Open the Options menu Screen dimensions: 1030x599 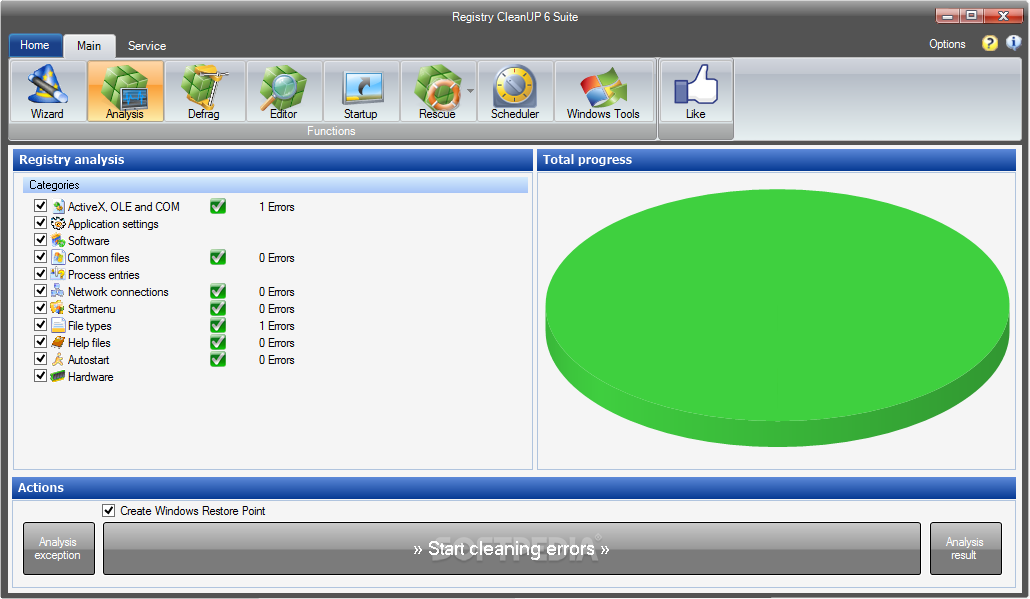[947, 44]
